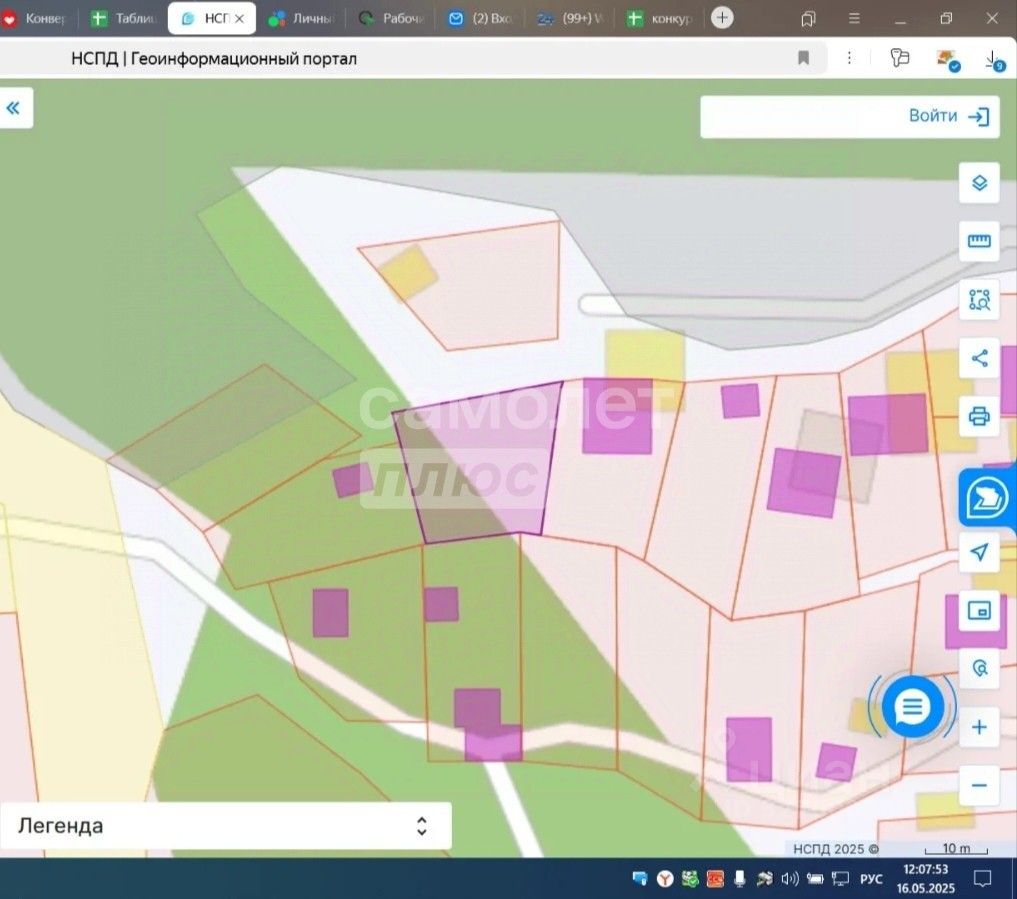The image size is (1017, 899).
Task: Collapse the sidebar with double-chevron button
Action: [x=14, y=108]
